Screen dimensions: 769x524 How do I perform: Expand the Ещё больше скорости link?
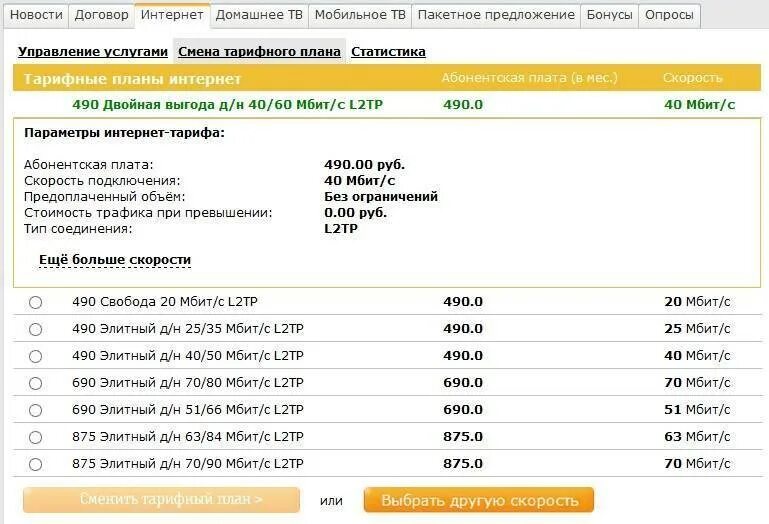(115, 260)
